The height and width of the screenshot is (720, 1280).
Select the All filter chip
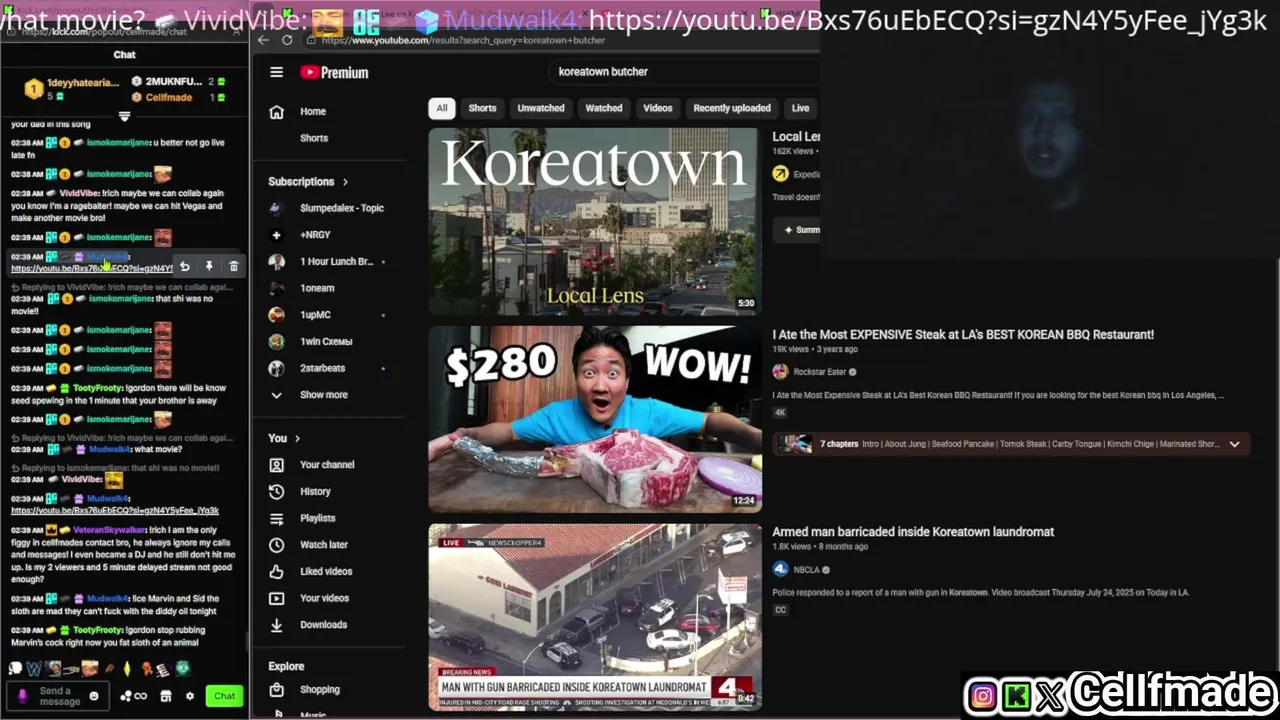pos(441,108)
